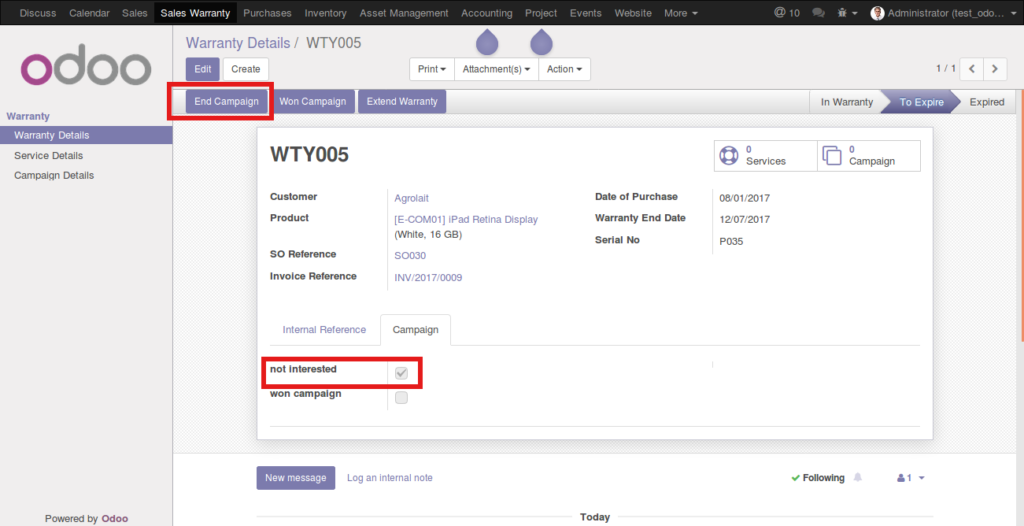Select Warranty Details in sidebar
Image resolution: width=1024 pixels, height=526 pixels.
pos(86,135)
